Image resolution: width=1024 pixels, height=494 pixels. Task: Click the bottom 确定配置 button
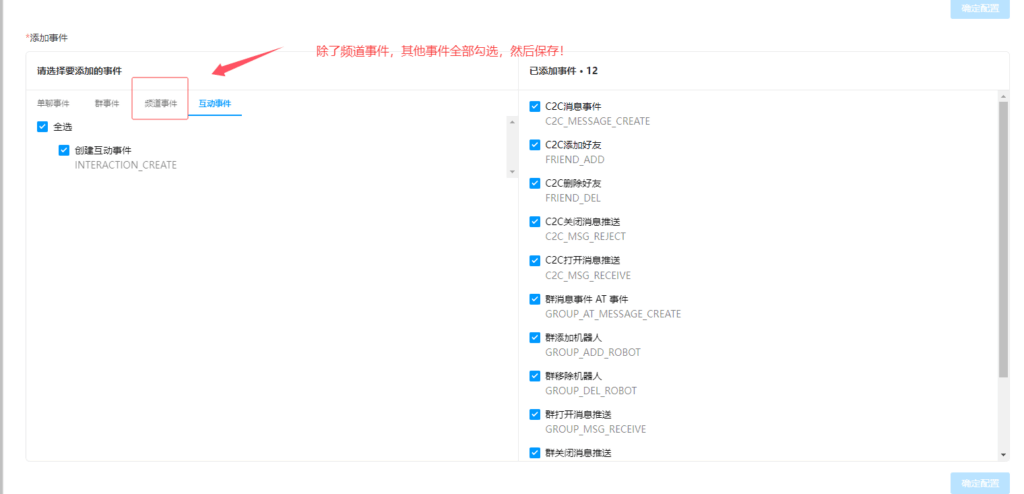coord(979,483)
